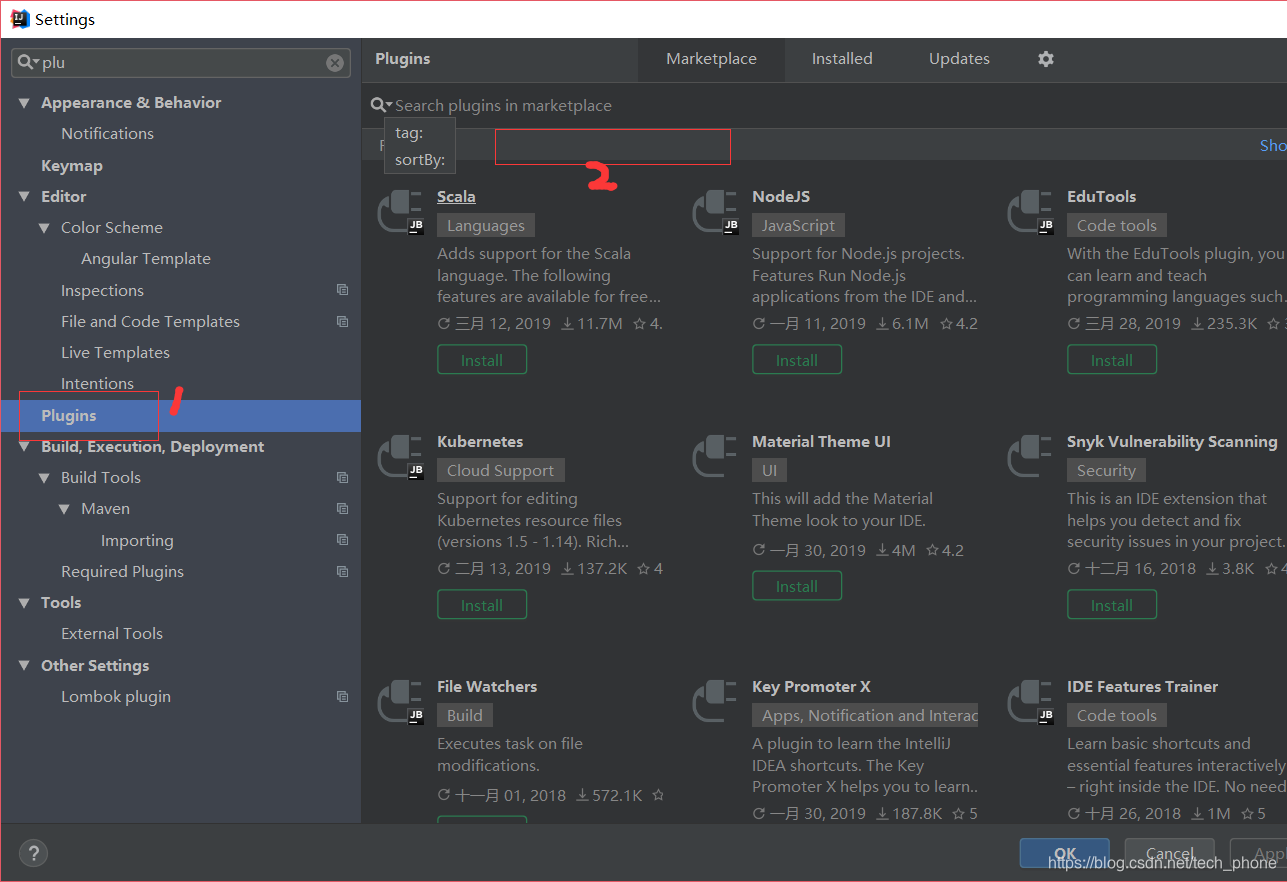
Task: Click the NodeJS plugin icon
Action: pyautogui.click(x=715, y=213)
